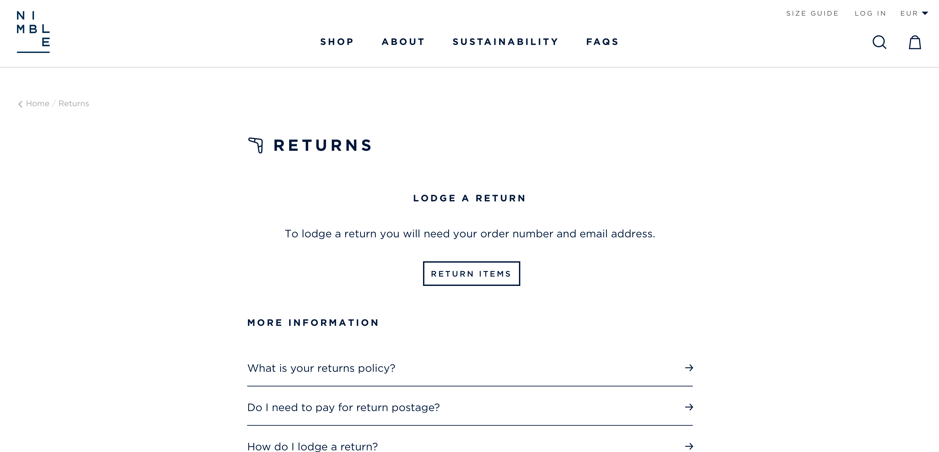Image resolution: width=939 pixels, height=452 pixels.
Task: Open the EUR currency dropdown
Action: click(x=913, y=14)
